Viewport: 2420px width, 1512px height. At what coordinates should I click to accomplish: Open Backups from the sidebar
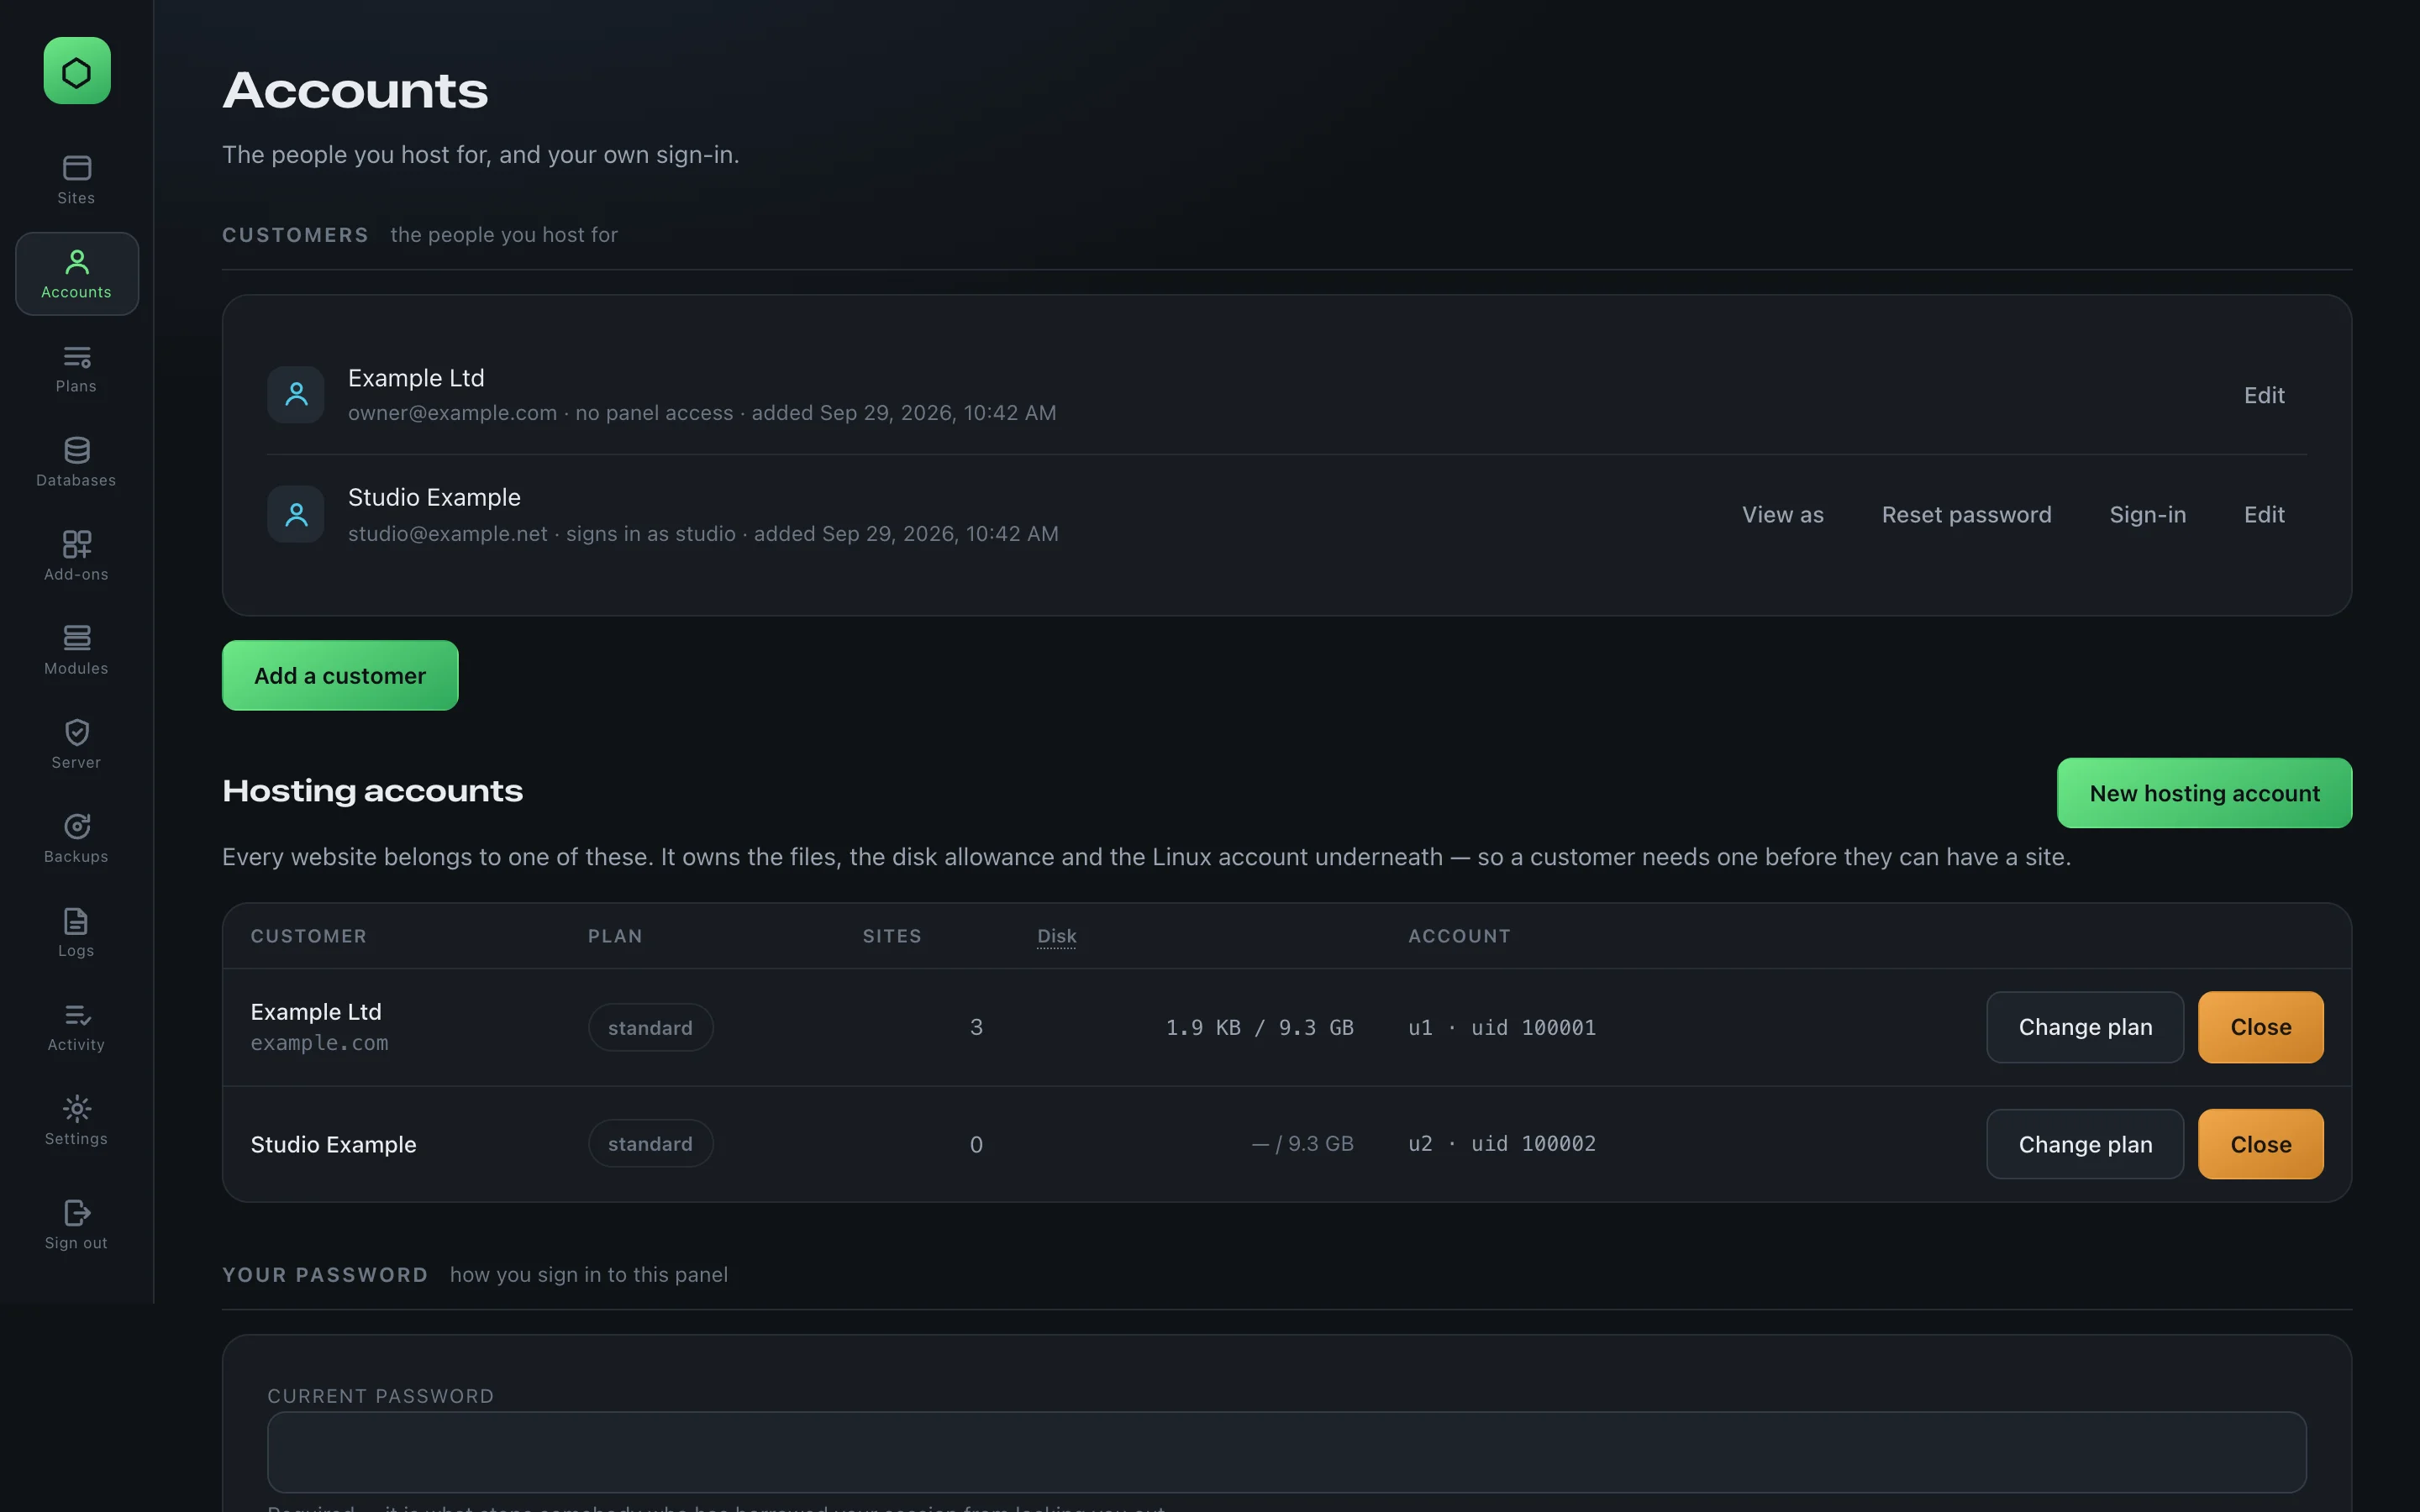click(x=77, y=838)
